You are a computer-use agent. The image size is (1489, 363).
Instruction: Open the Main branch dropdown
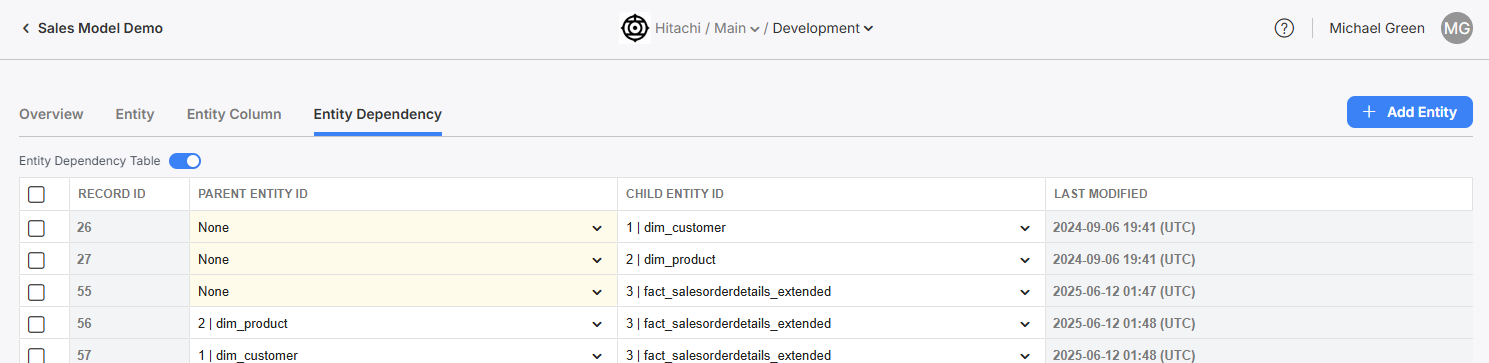coord(736,28)
